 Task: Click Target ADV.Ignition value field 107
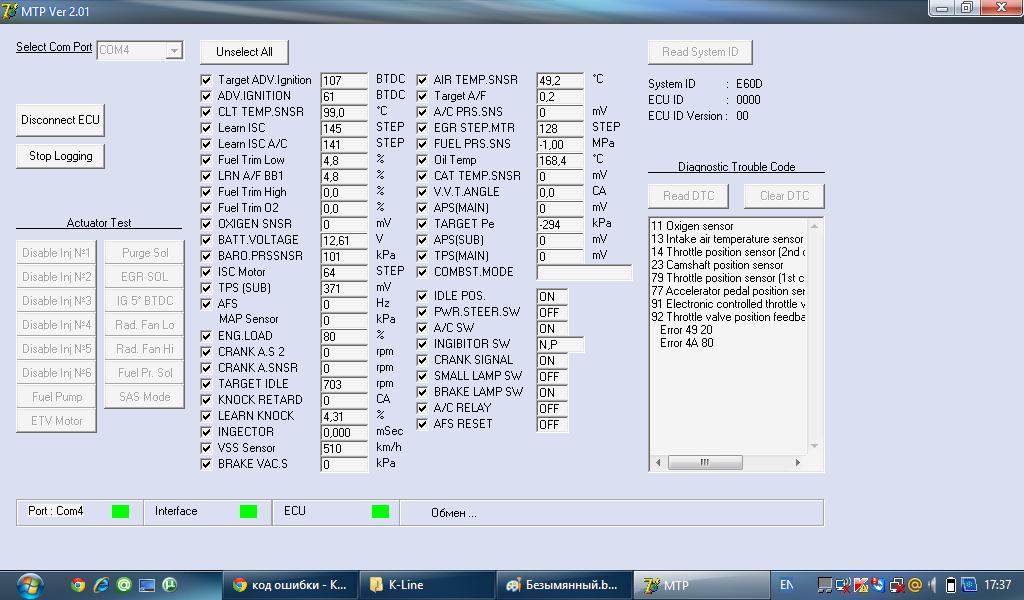point(344,80)
